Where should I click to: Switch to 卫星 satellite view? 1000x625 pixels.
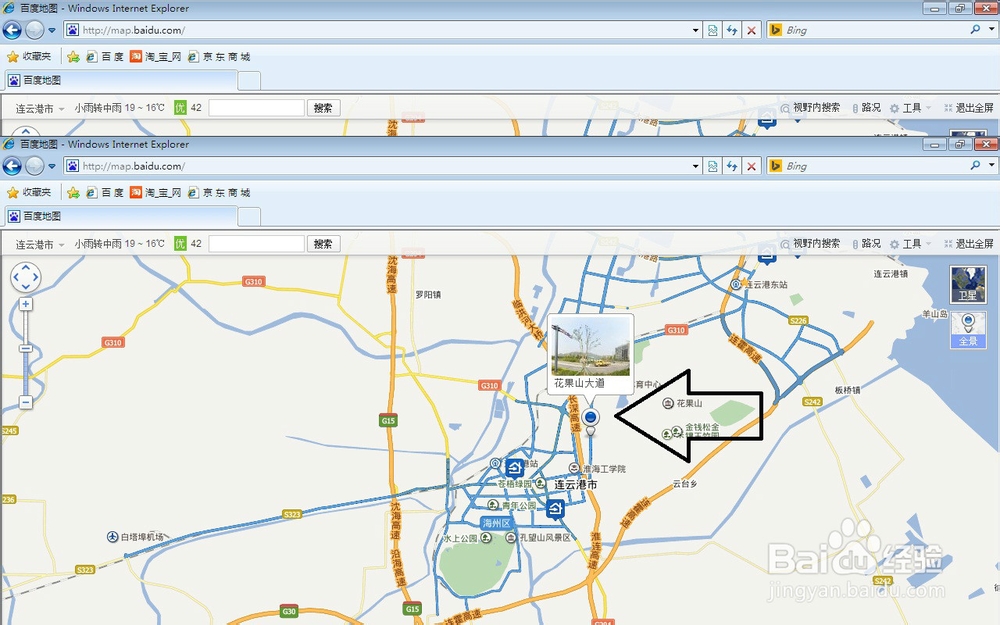968,284
